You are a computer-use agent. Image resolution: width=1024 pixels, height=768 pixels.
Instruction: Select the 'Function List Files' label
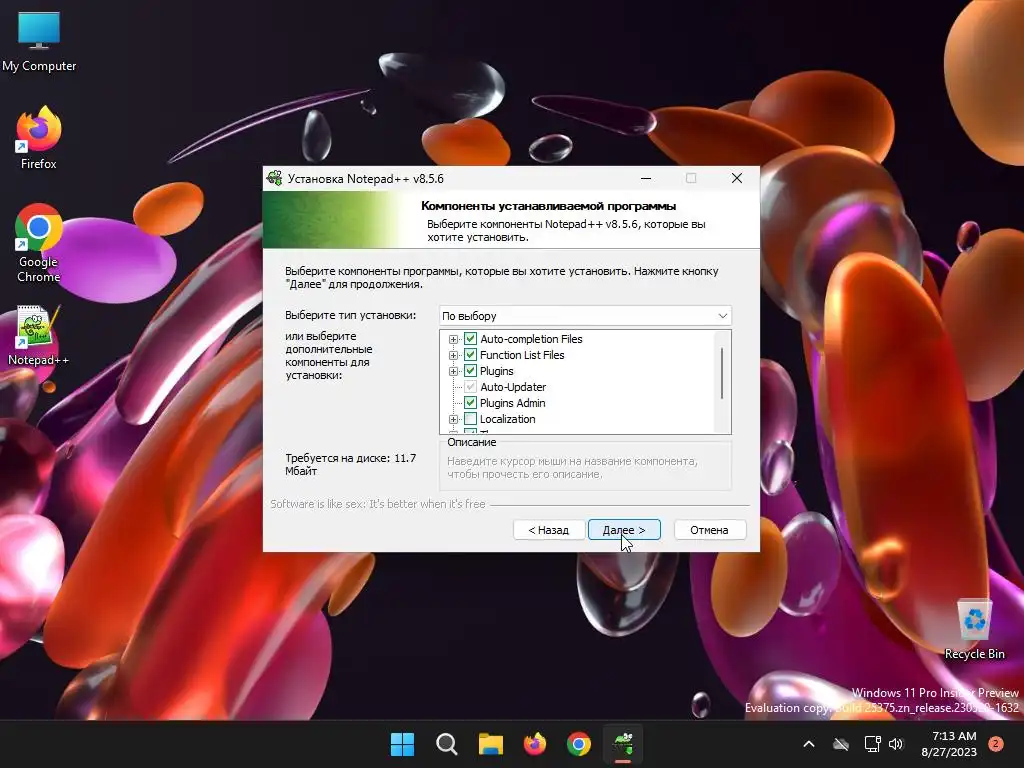[x=522, y=355]
